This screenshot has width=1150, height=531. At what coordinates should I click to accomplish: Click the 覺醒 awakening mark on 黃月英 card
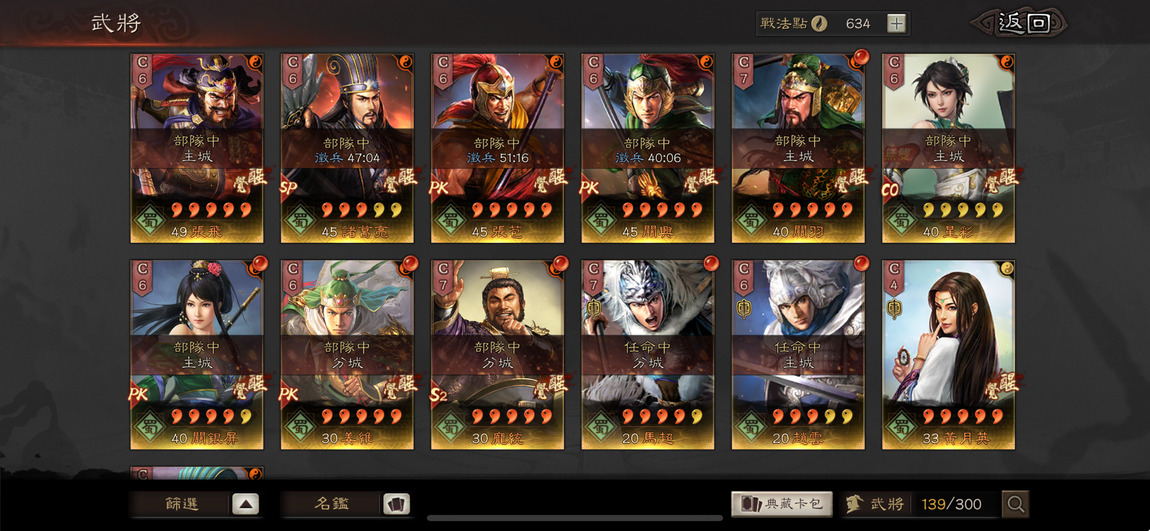(x=1003, y=384)
